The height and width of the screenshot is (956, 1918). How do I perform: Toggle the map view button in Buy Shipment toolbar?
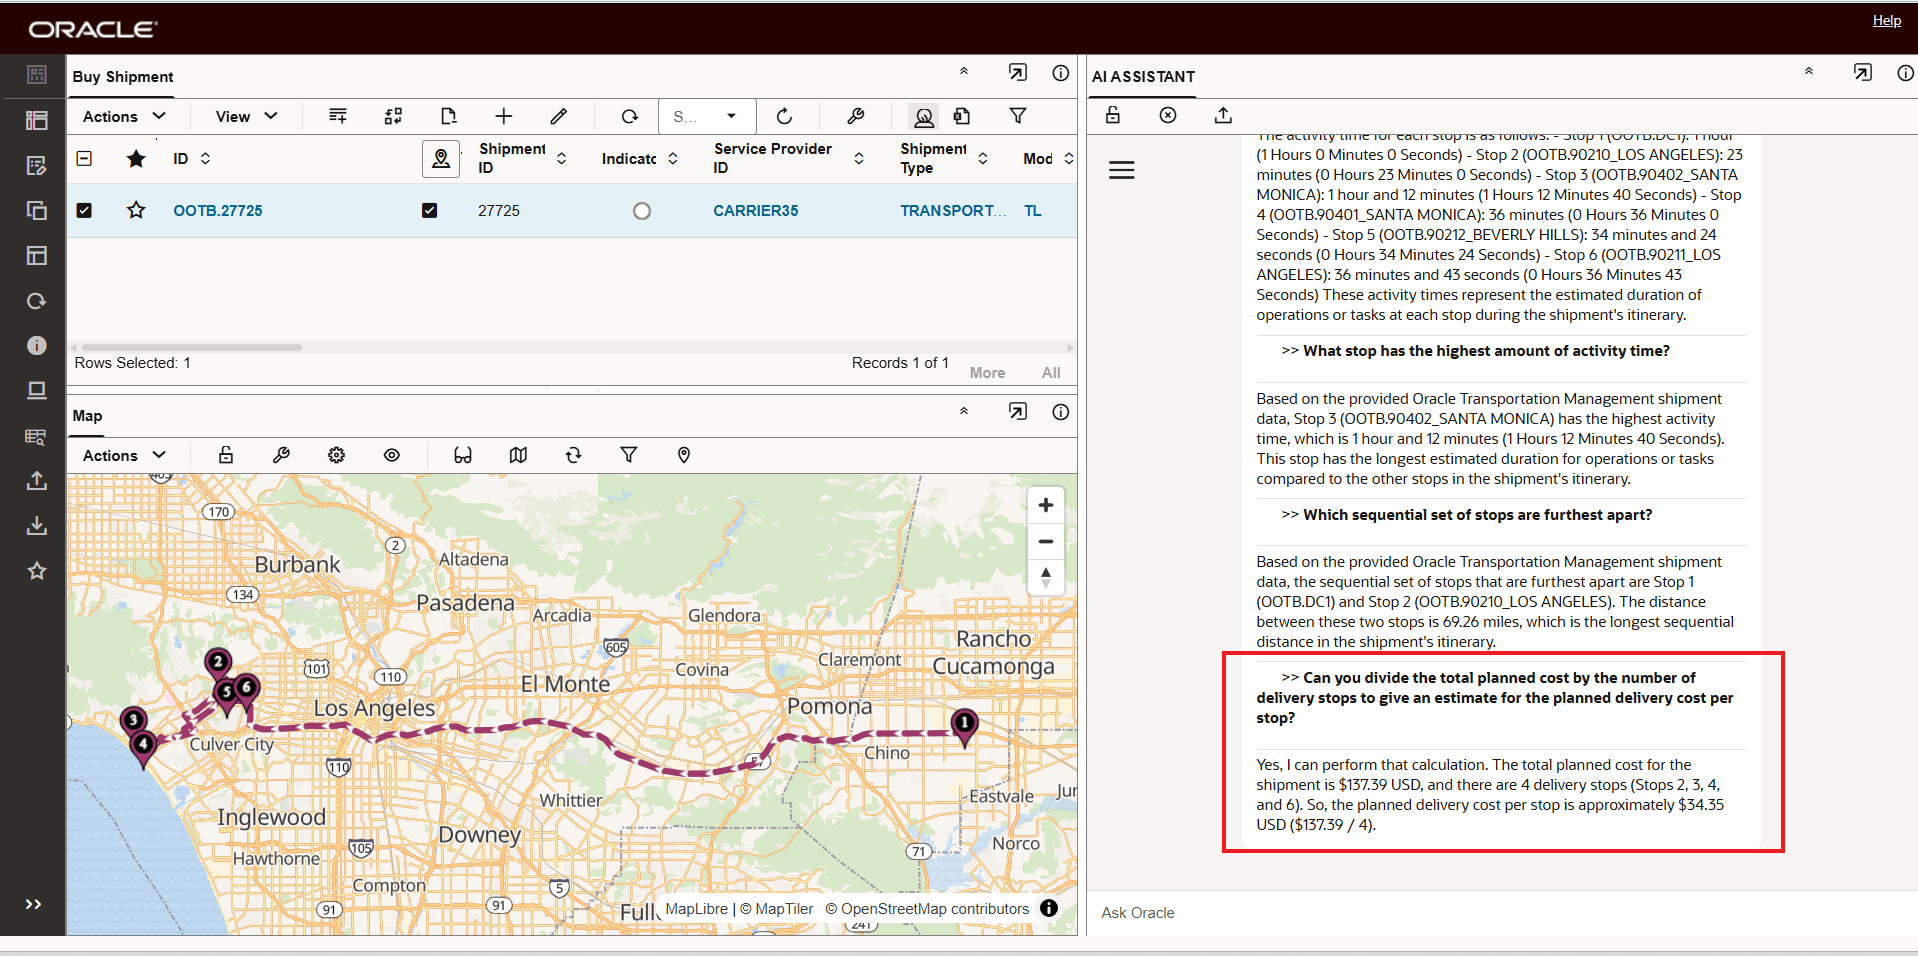pyautogui.click(x=924, y=117)
